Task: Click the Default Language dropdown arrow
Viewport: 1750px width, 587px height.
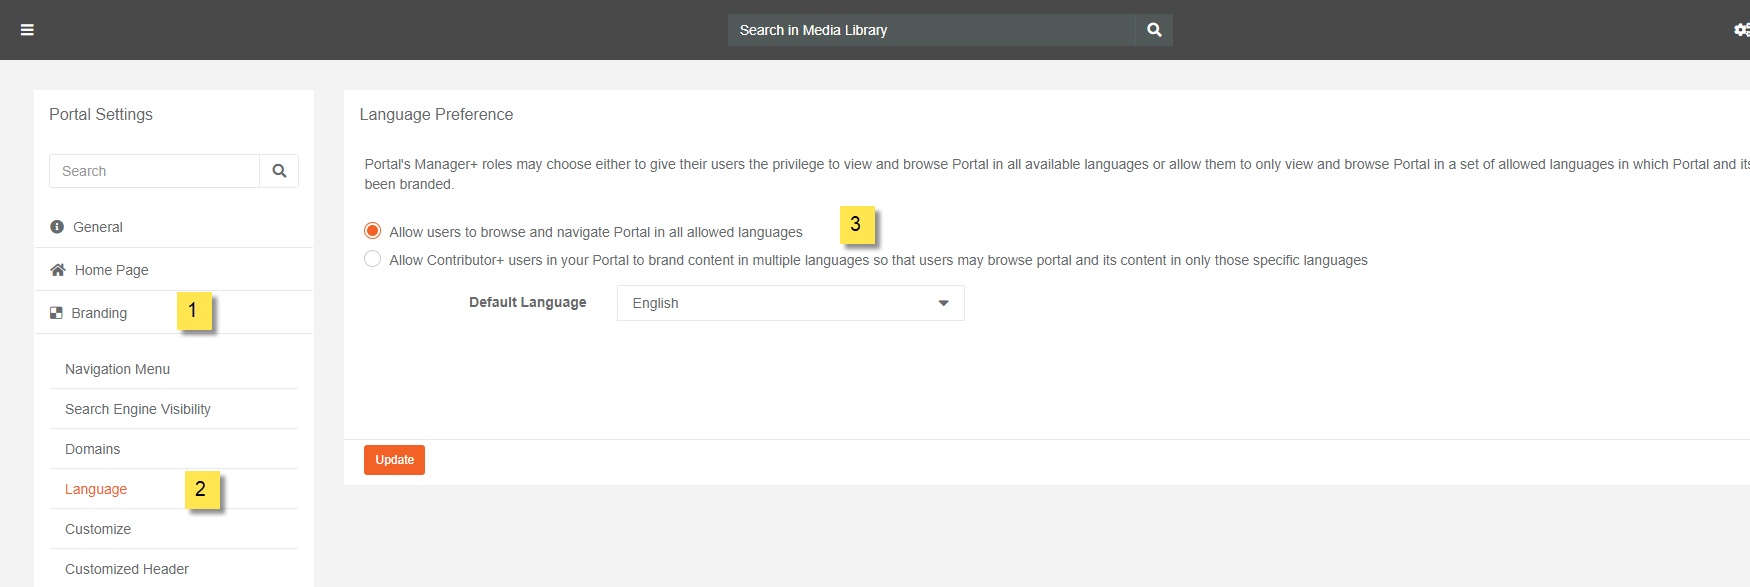Action: 943,303
